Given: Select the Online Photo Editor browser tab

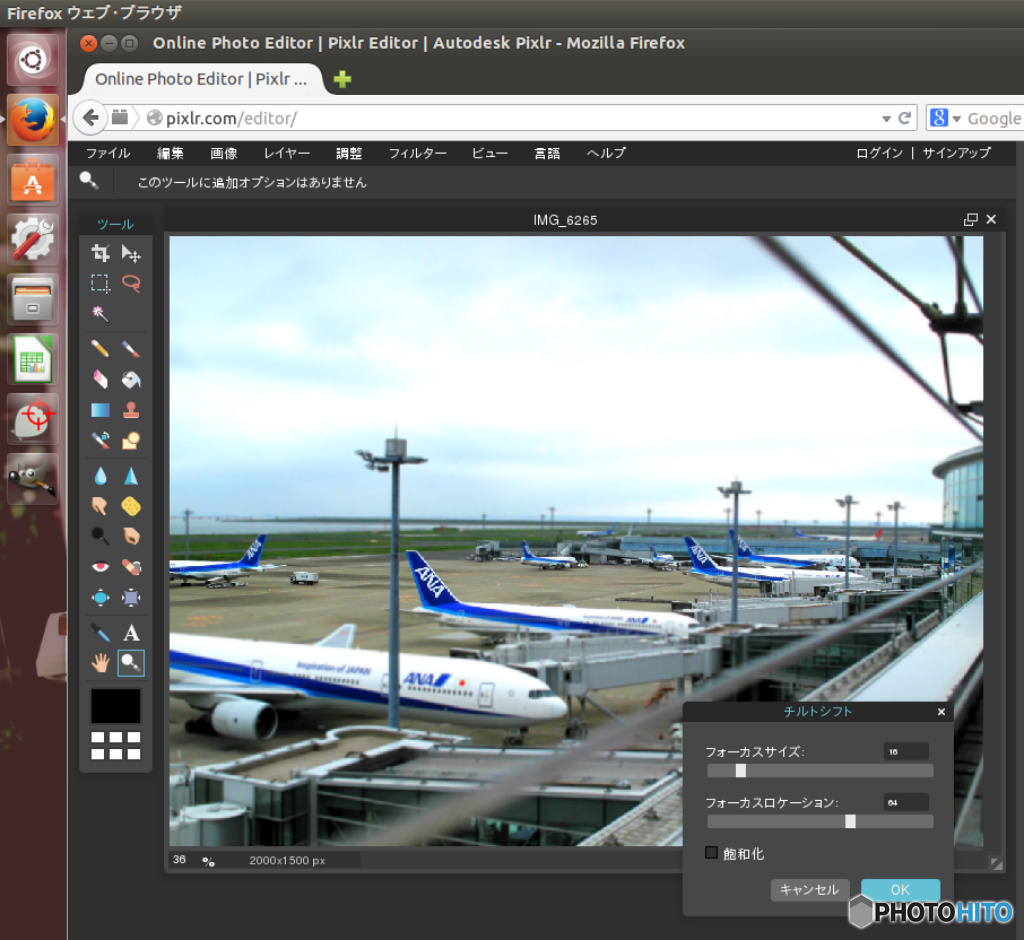Looking at the screenshot, I should coord(202,79).
